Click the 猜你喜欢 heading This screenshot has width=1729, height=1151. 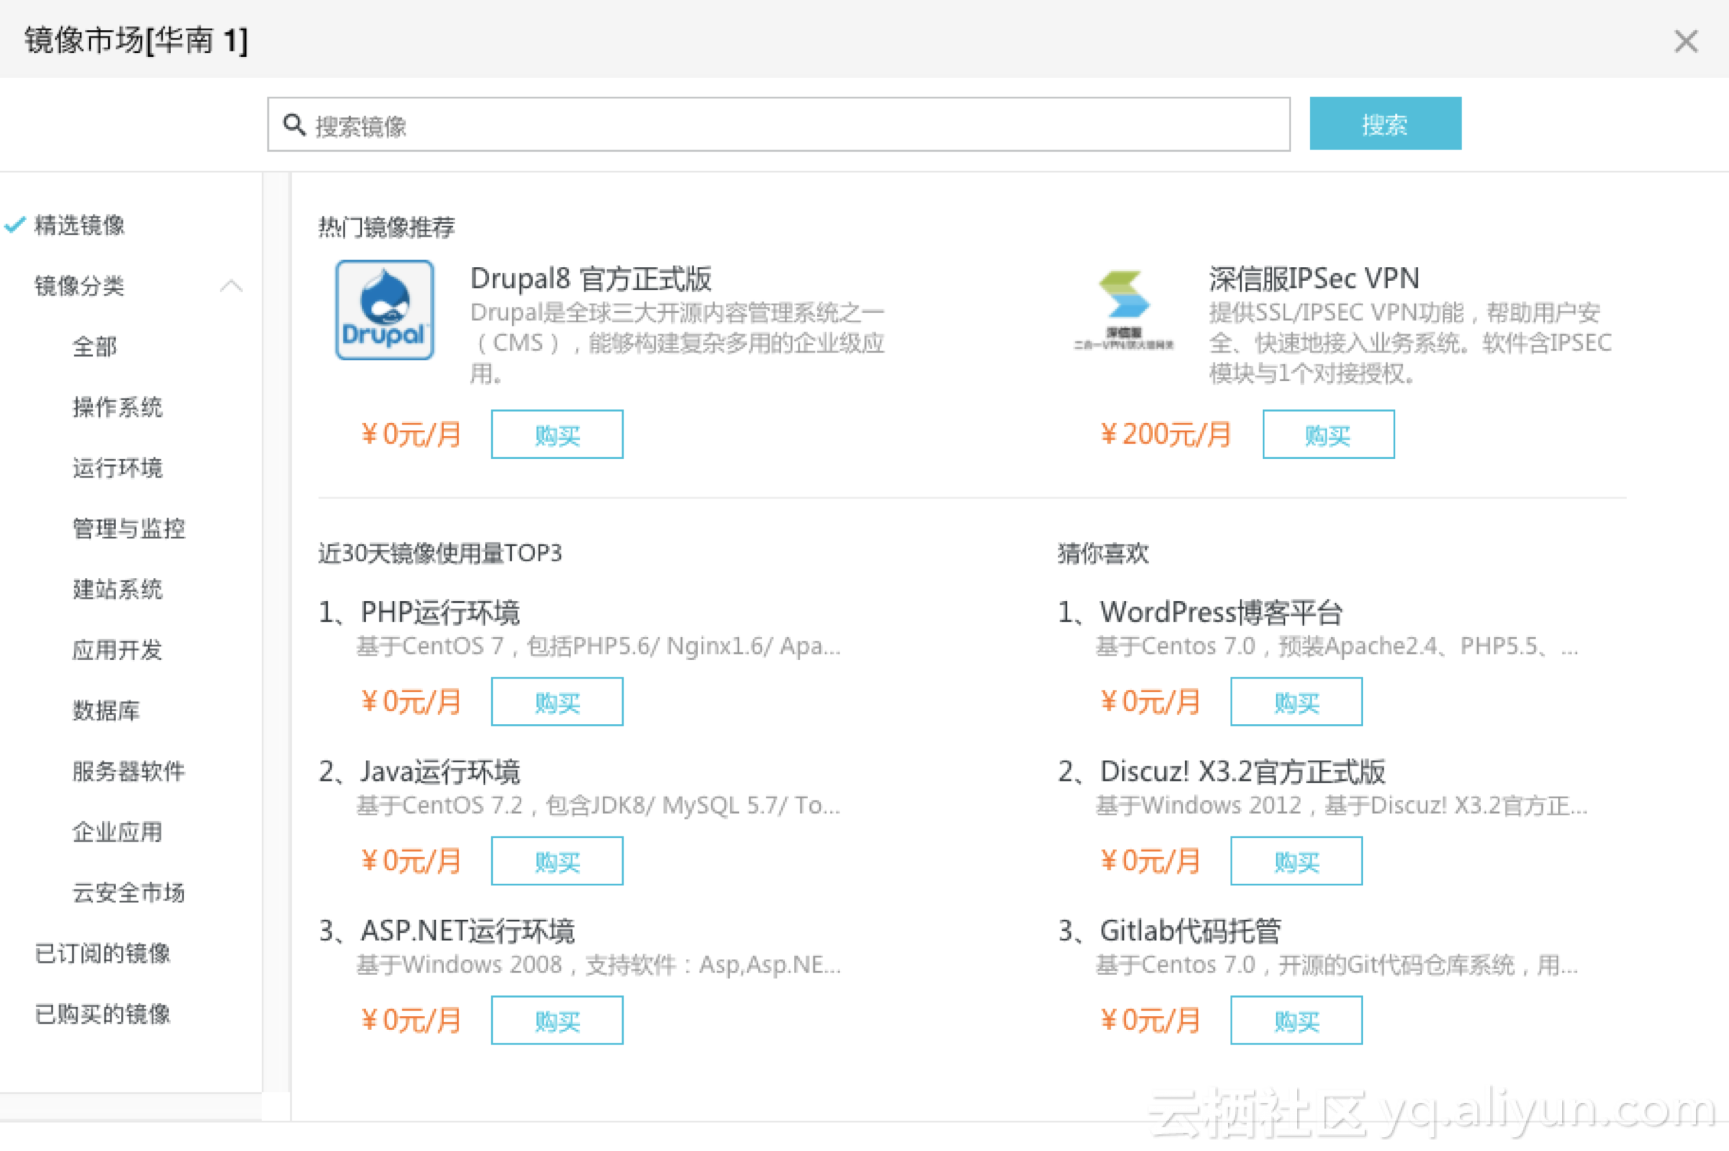coord(1103,553)
